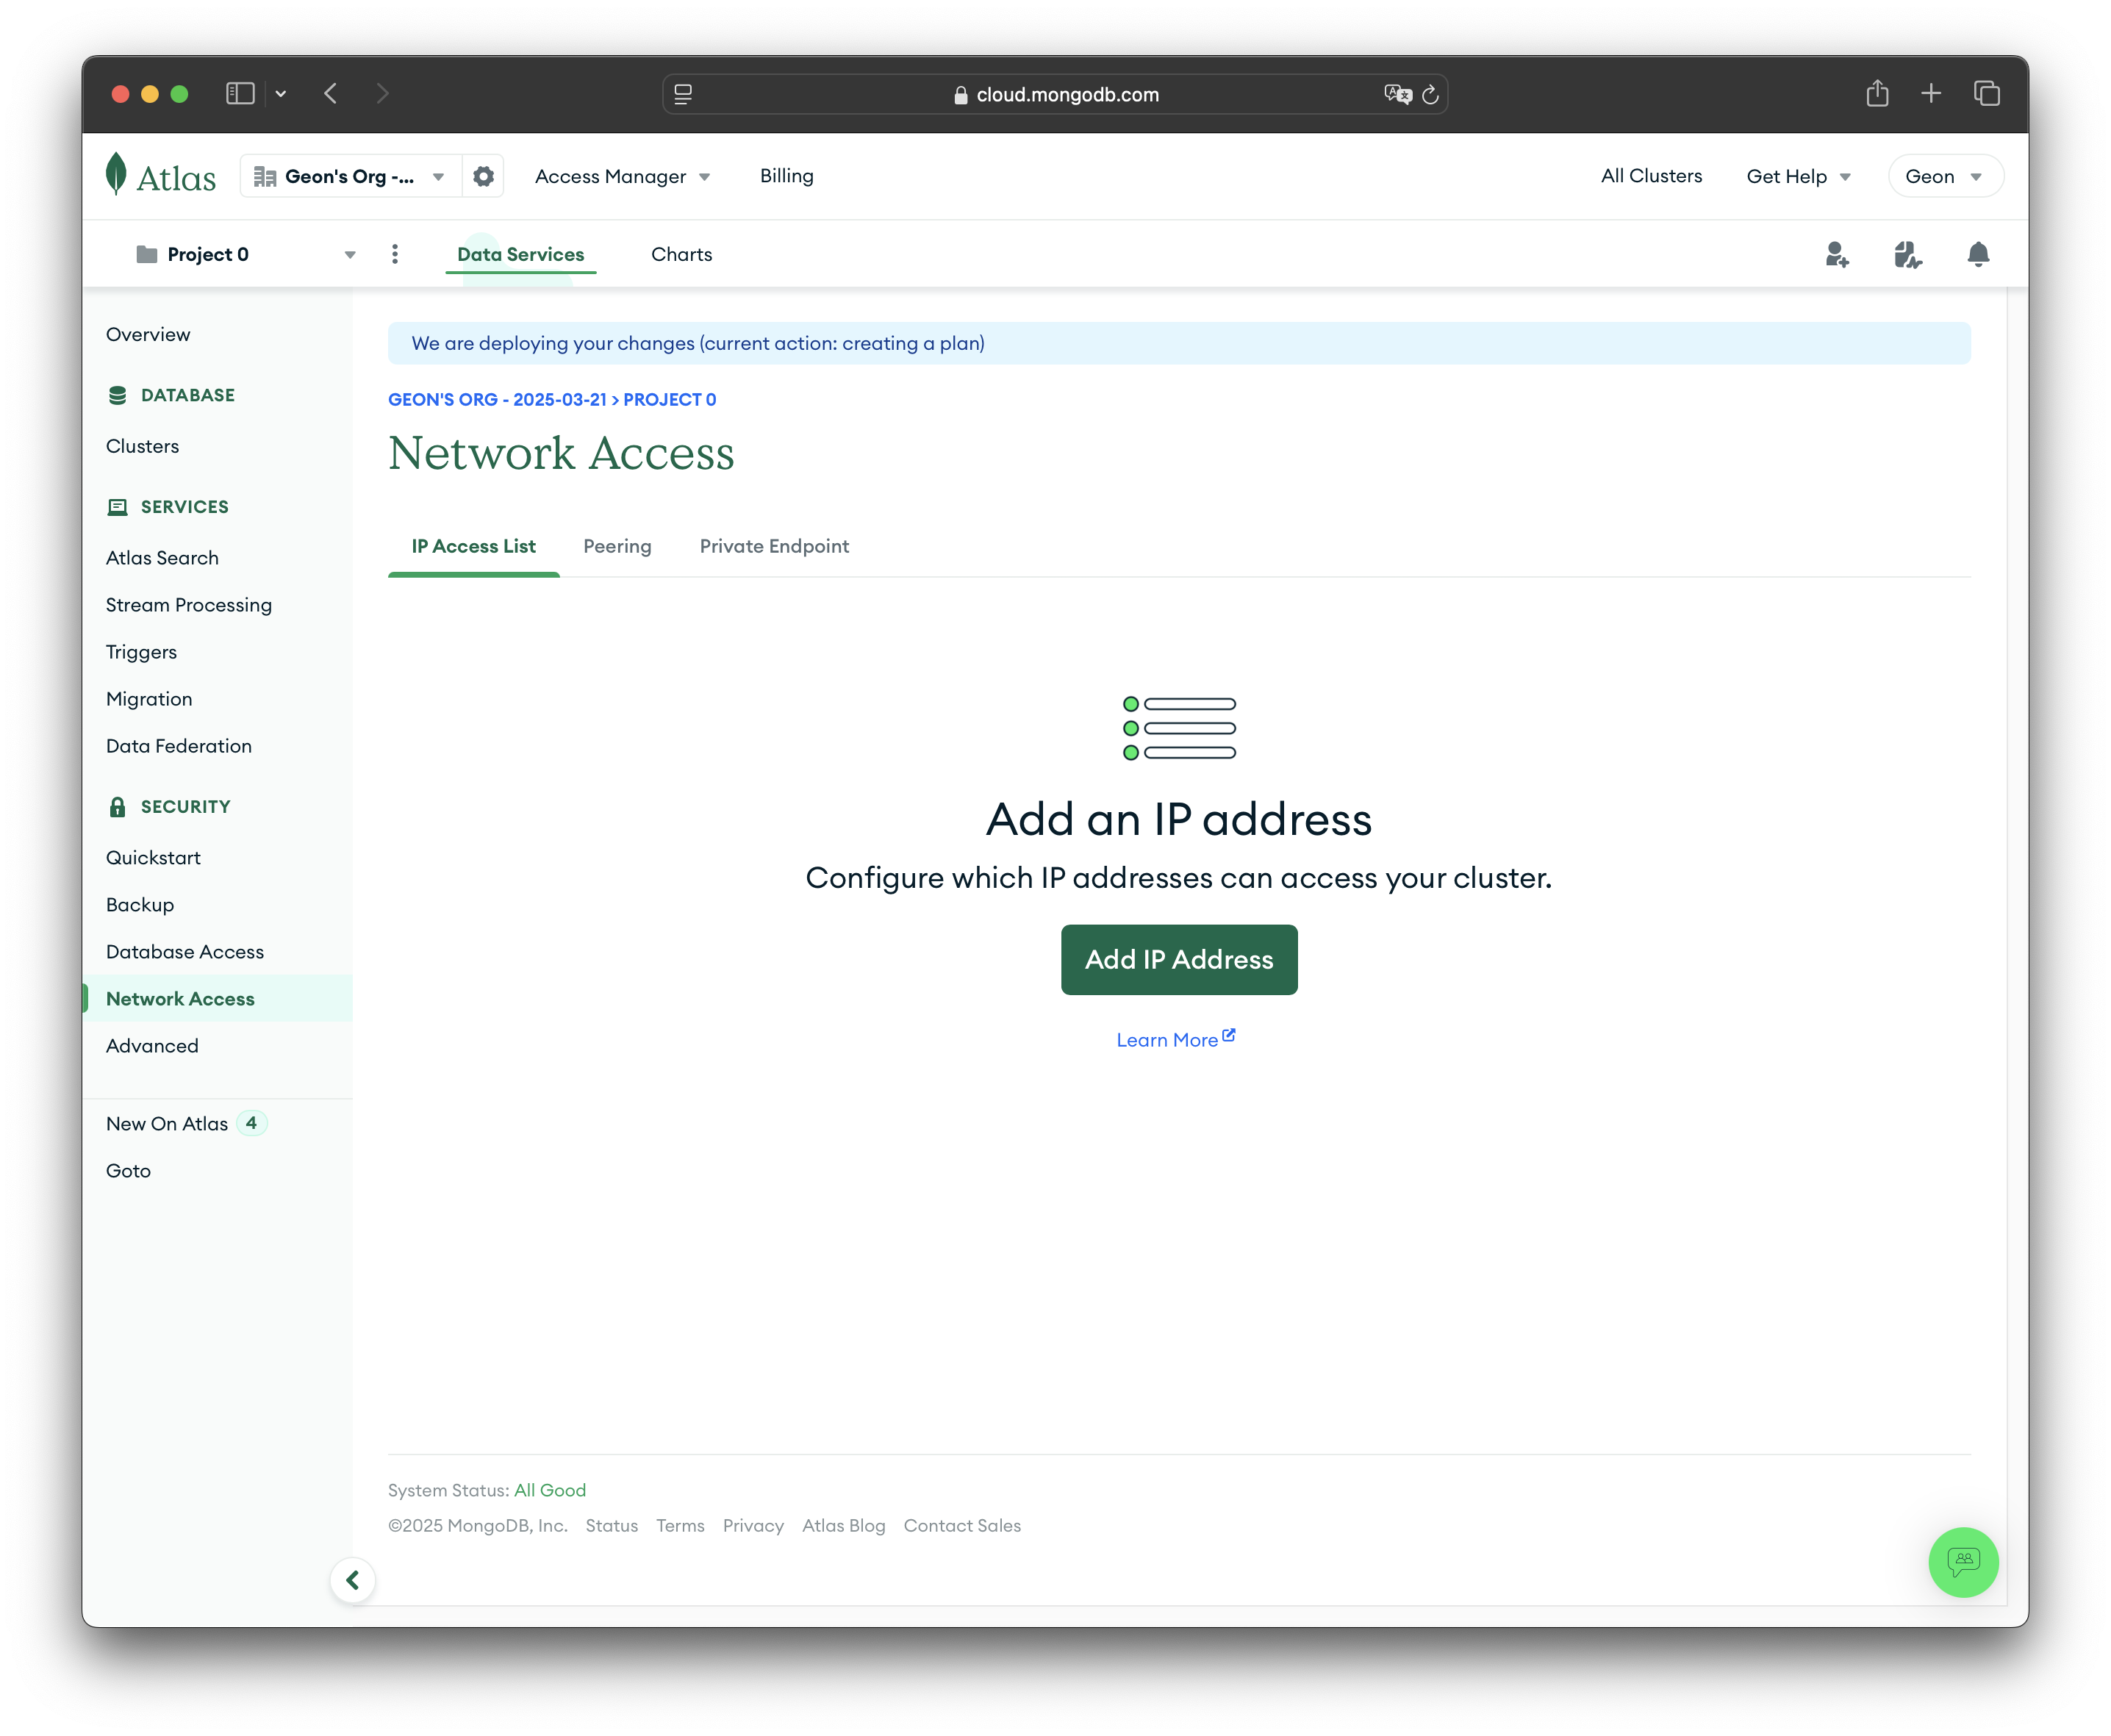Click the invite user icon
The width and height of the screenshot is (2111, 1736).
point(1836,254)
